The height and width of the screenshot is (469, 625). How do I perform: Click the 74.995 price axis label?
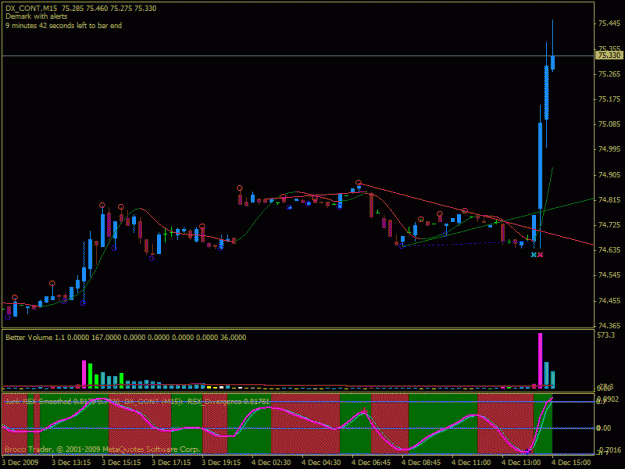(x=609, y=149)
